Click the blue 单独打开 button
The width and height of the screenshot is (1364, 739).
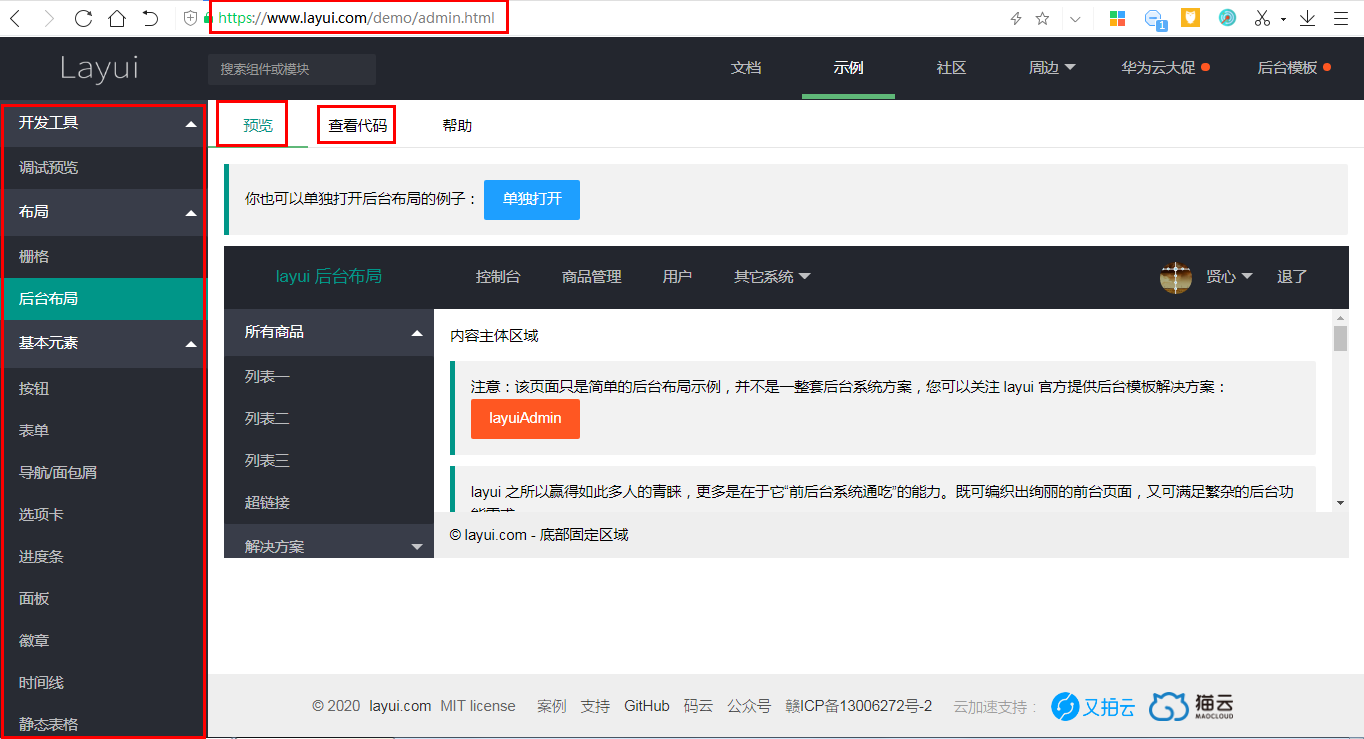(532, 199)
